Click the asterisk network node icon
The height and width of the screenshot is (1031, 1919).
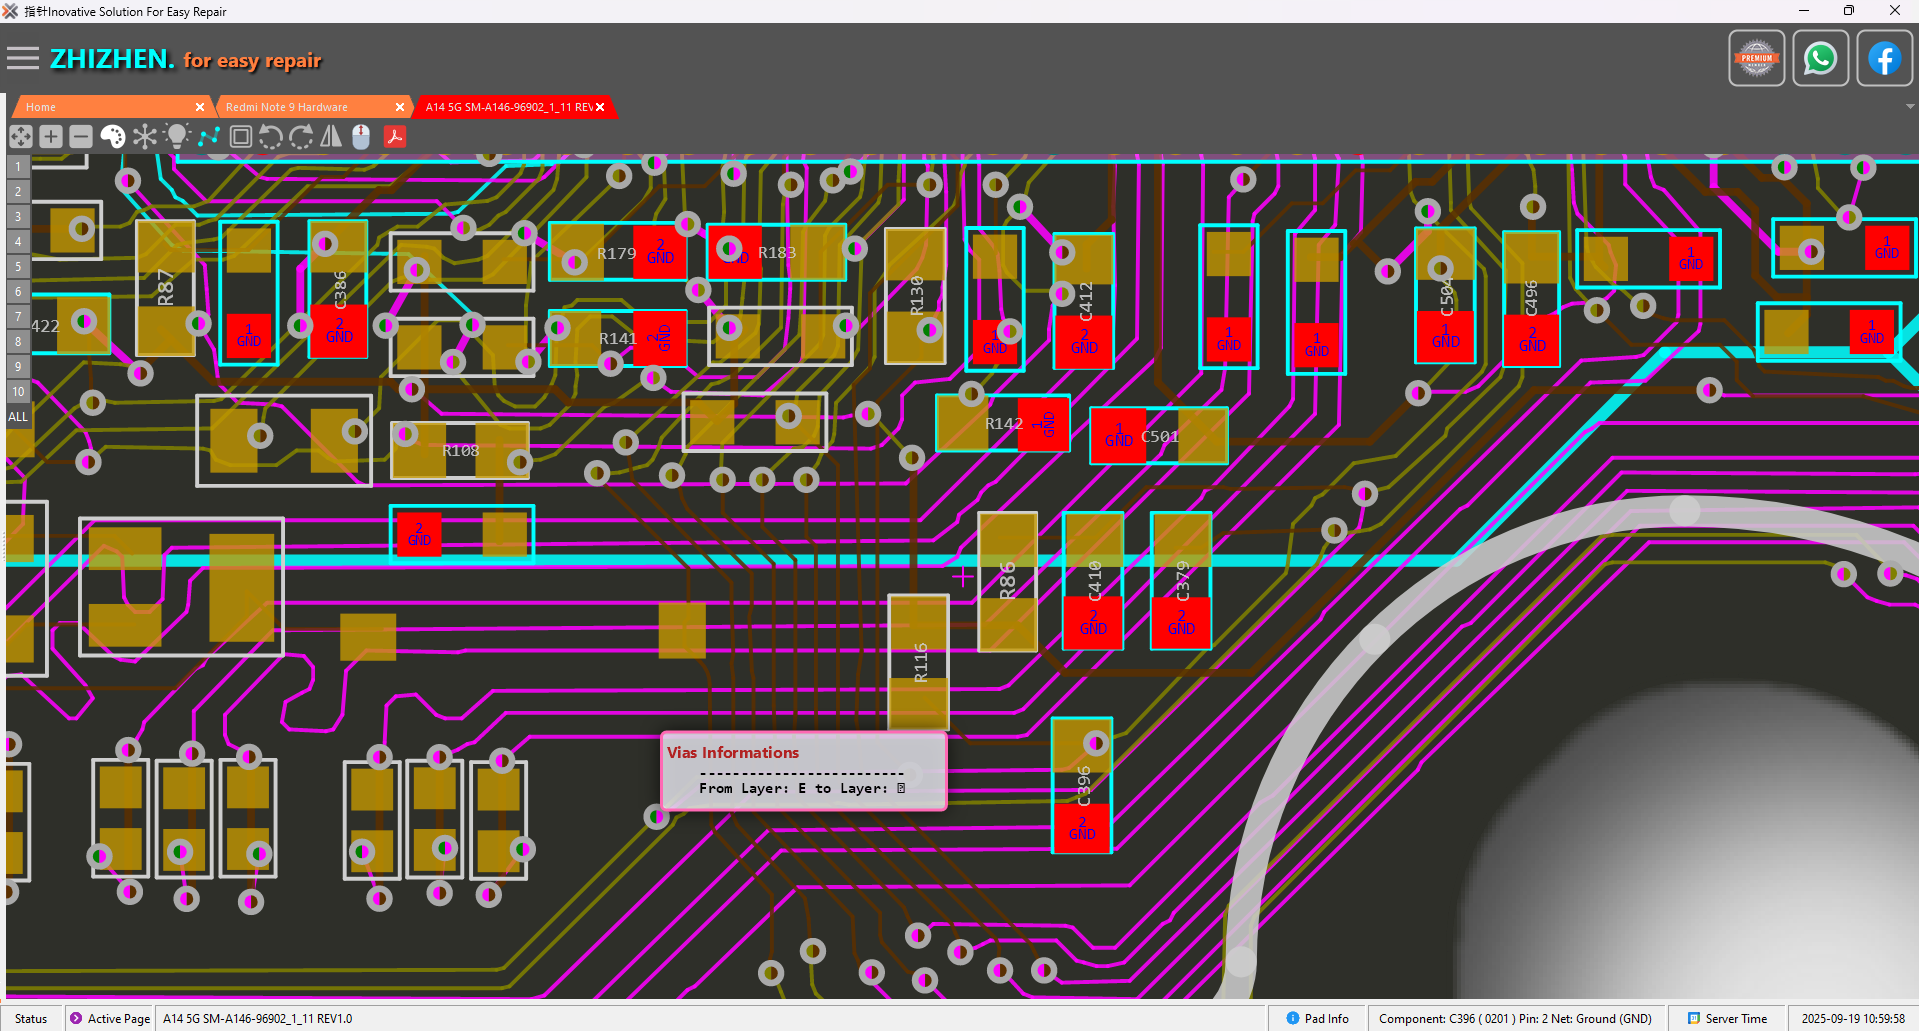145,136
